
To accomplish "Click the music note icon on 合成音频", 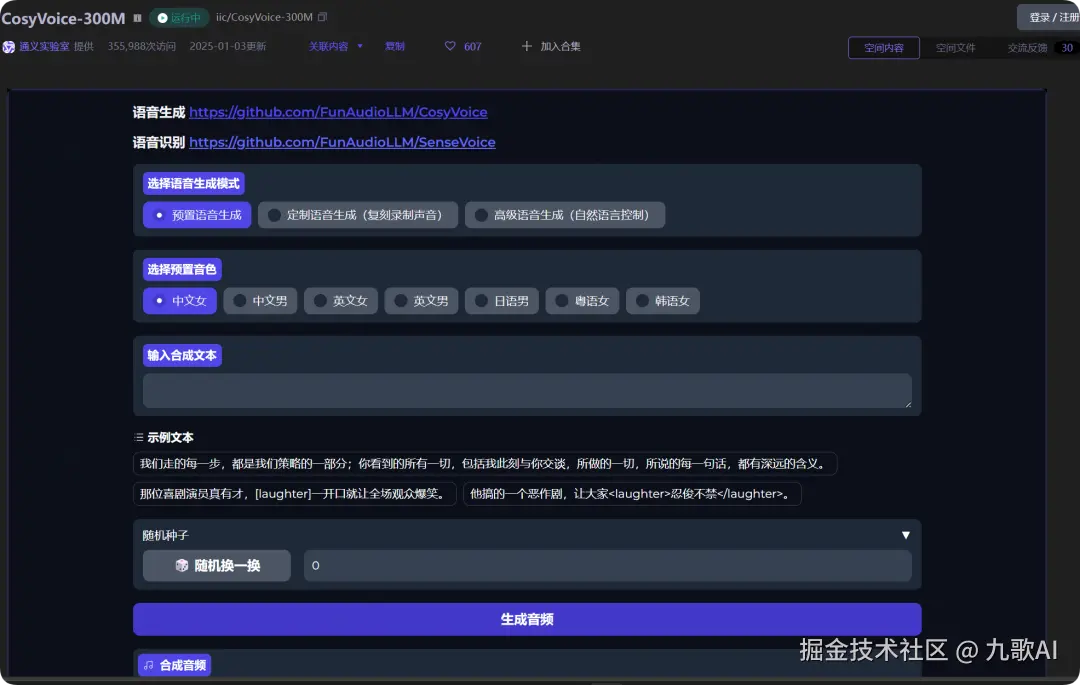I will click(x=151, y=664).
